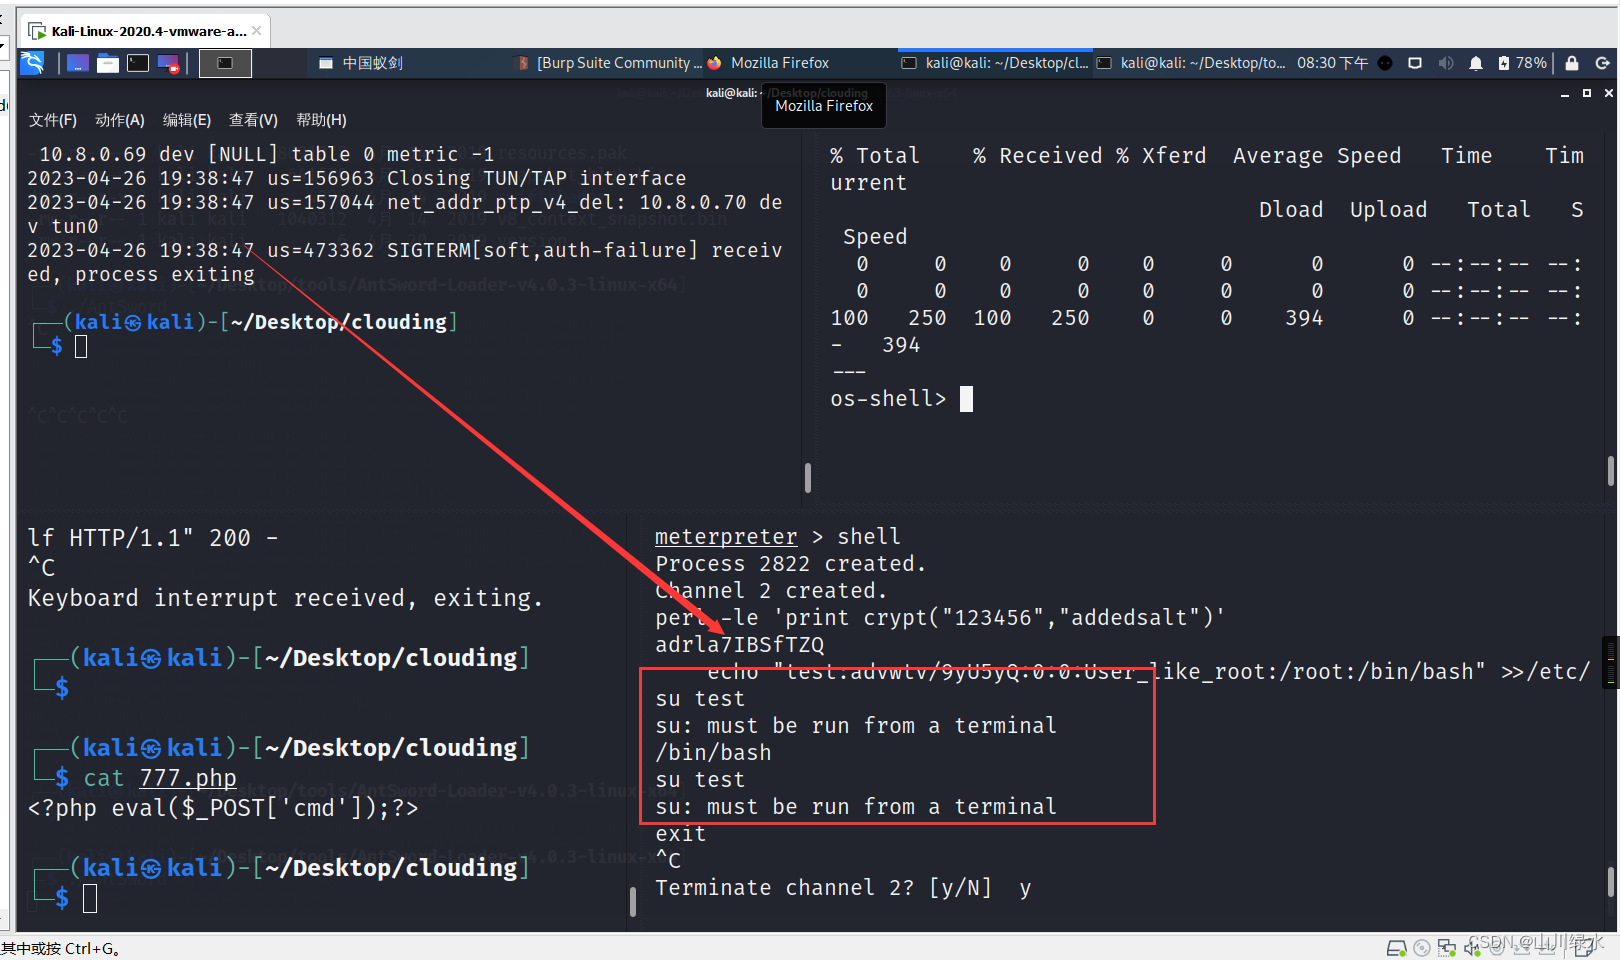Click bottom-left pane scrollbar handle

click(x=633, y=901)
